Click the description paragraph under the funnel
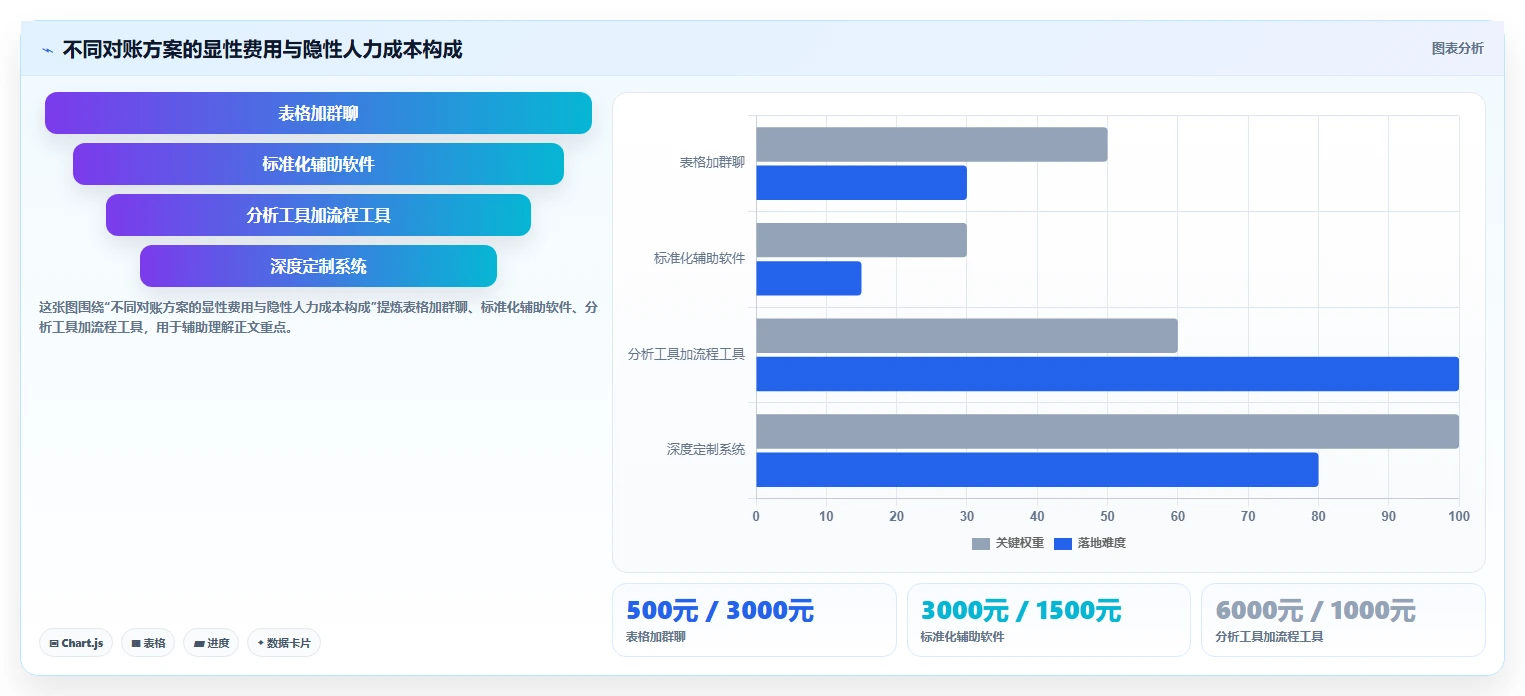The image size is (1525, 696). [x=318, y=317]
